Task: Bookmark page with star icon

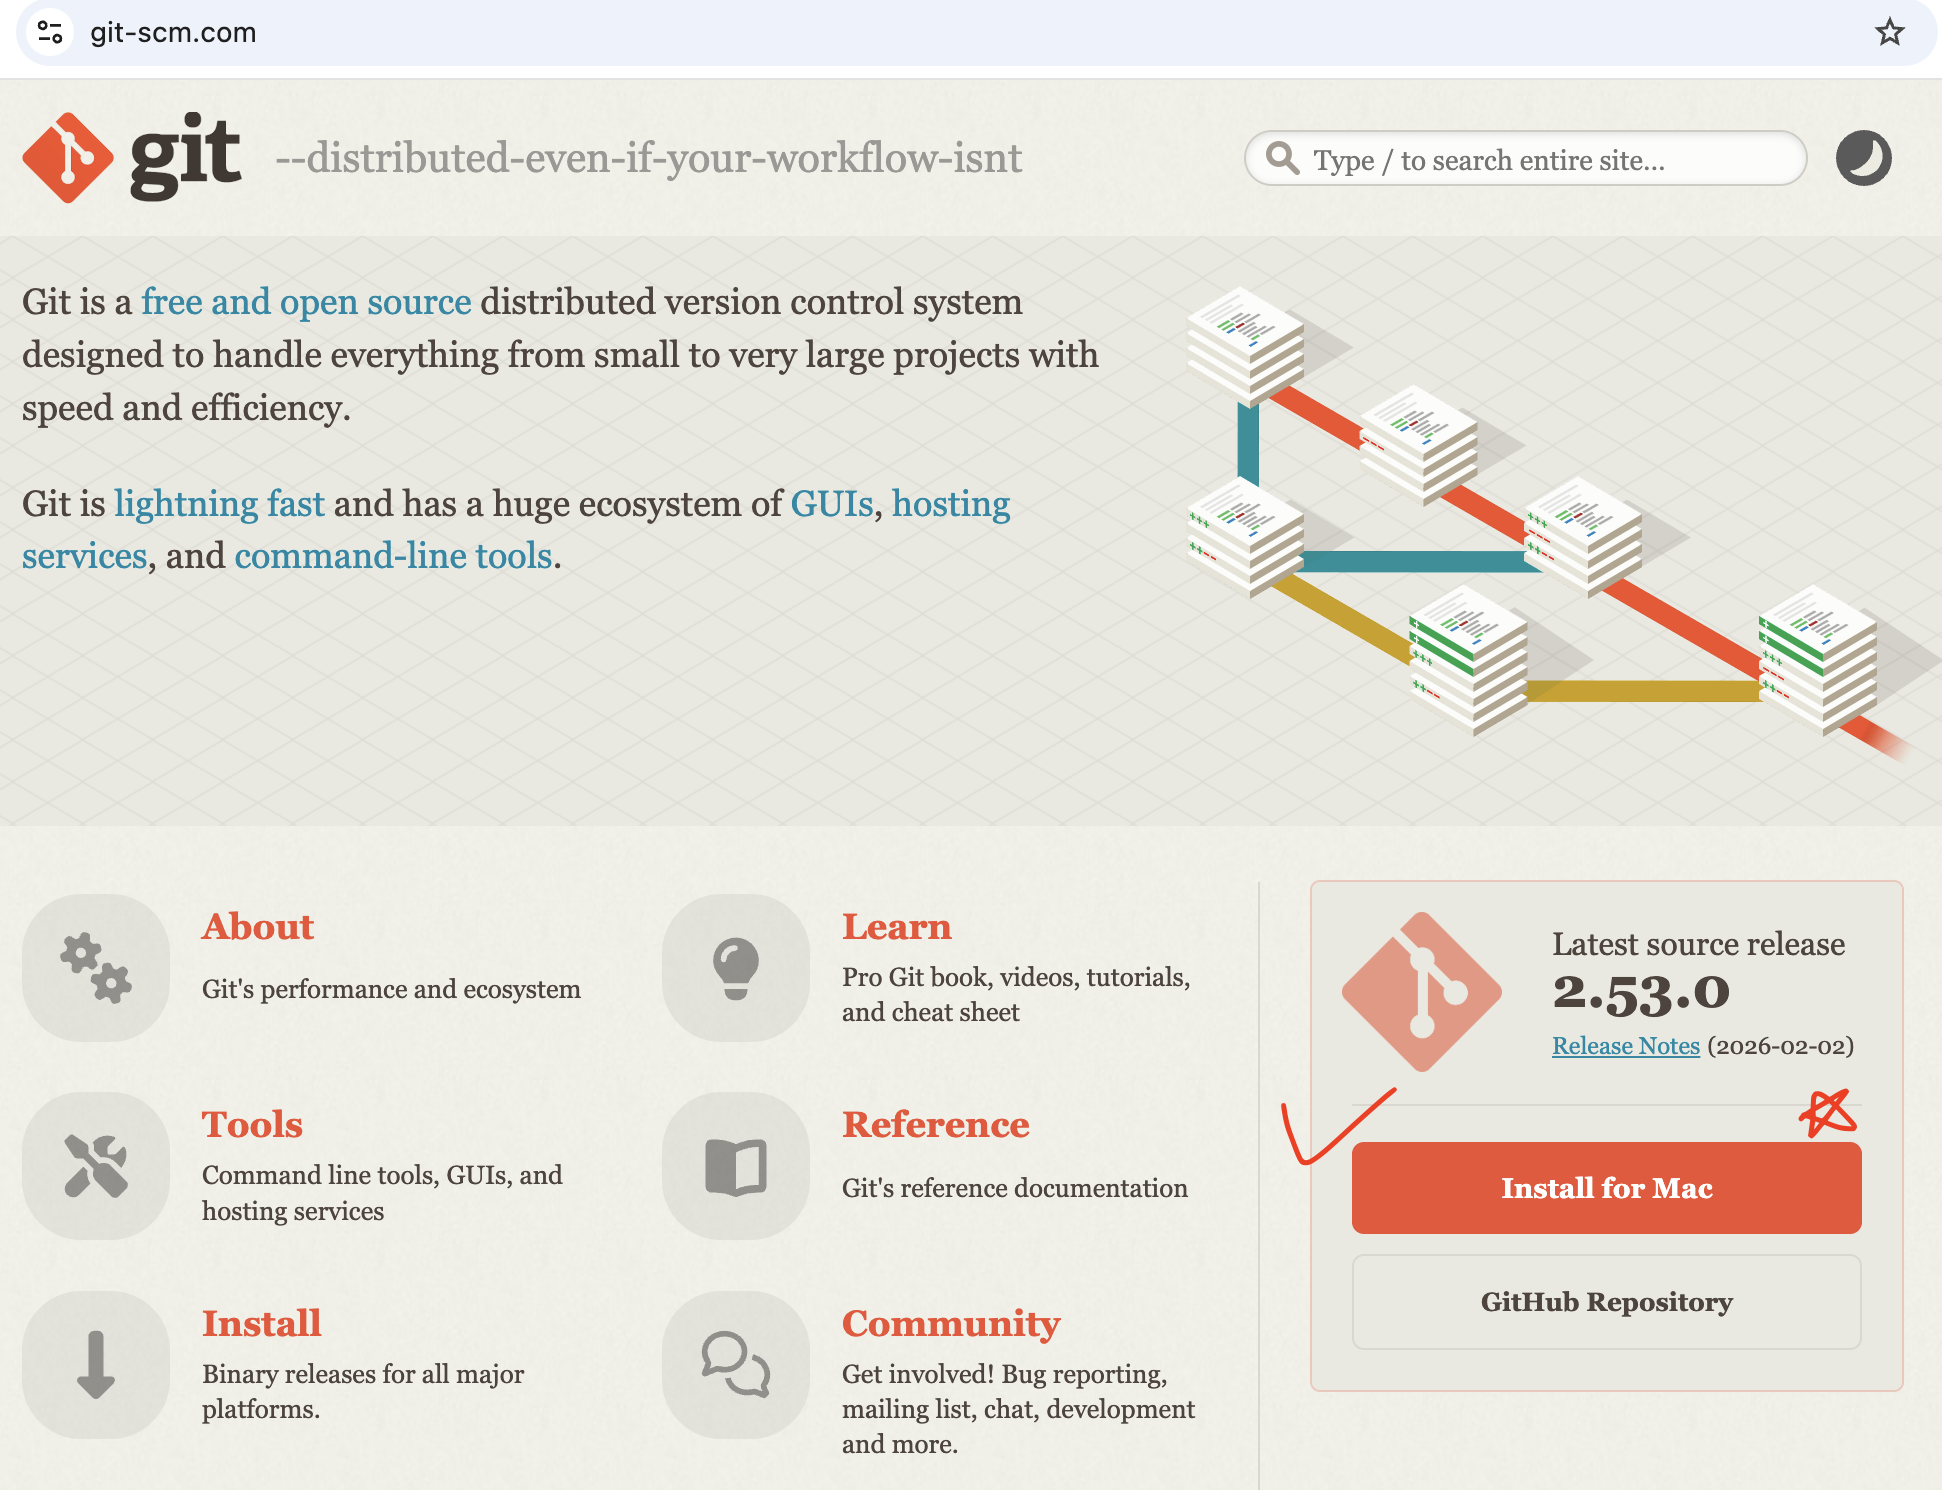Action: pos(1889,32)
